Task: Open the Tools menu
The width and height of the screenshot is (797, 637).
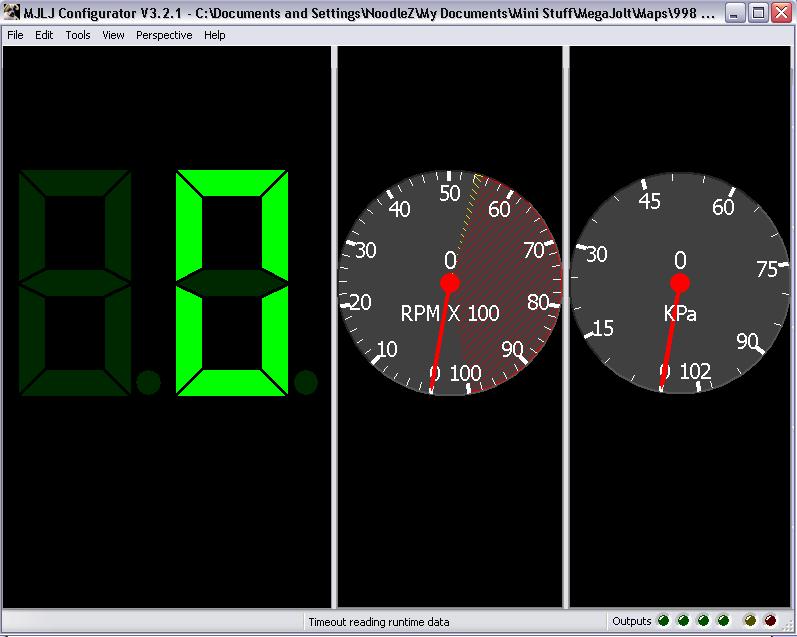Action: coord(78,35)
